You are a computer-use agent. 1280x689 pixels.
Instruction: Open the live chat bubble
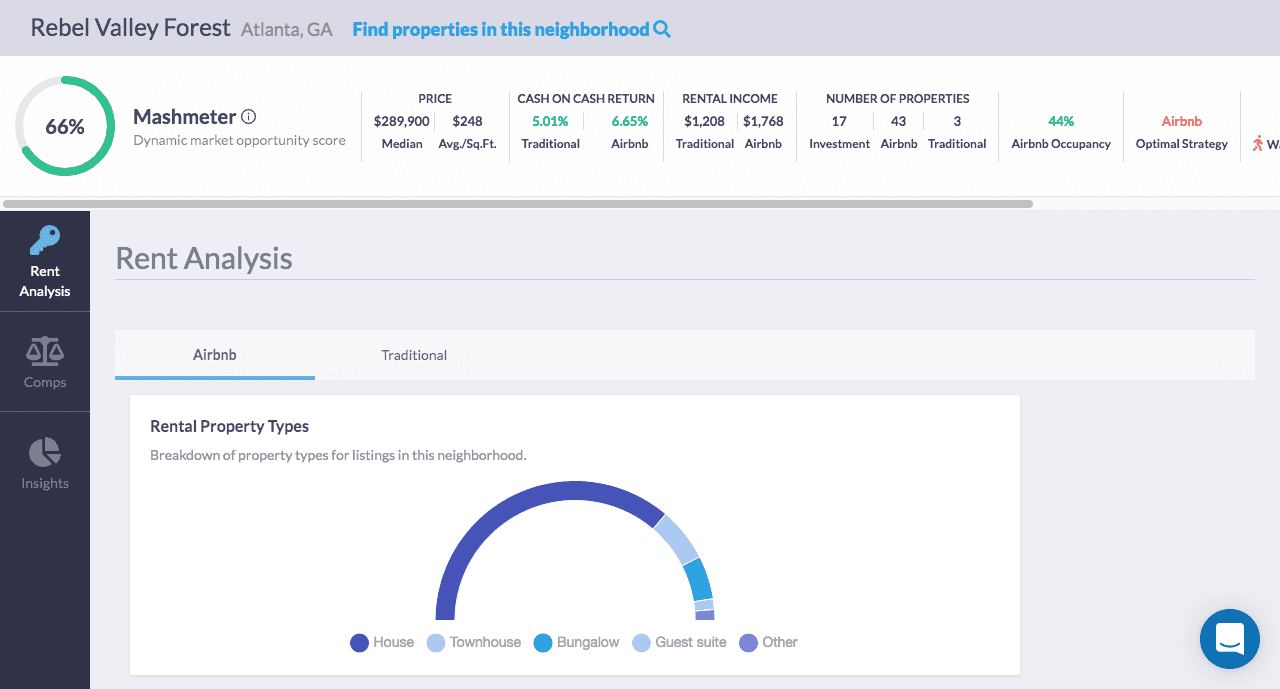tap(1229, 638)
